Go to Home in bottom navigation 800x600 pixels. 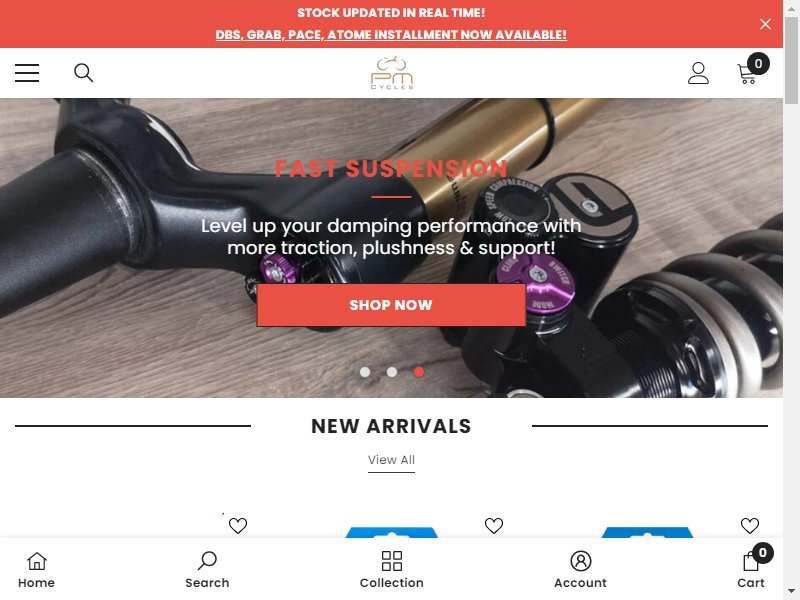[x=36, y=570]
